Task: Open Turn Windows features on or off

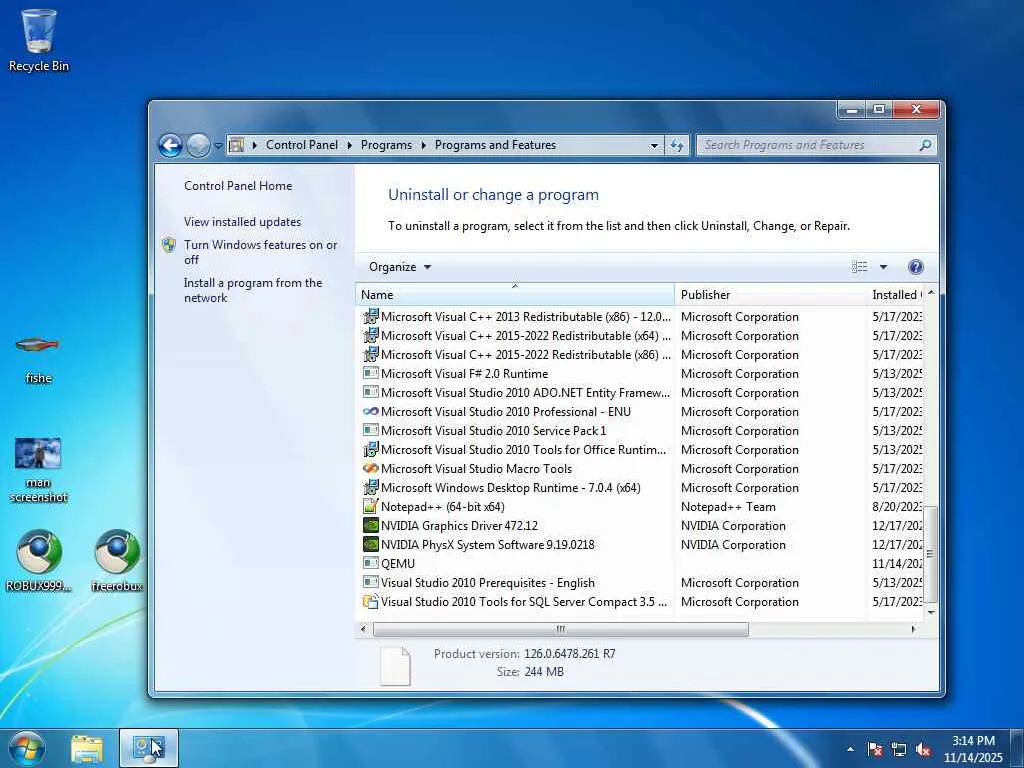Action: coord(260,252)
